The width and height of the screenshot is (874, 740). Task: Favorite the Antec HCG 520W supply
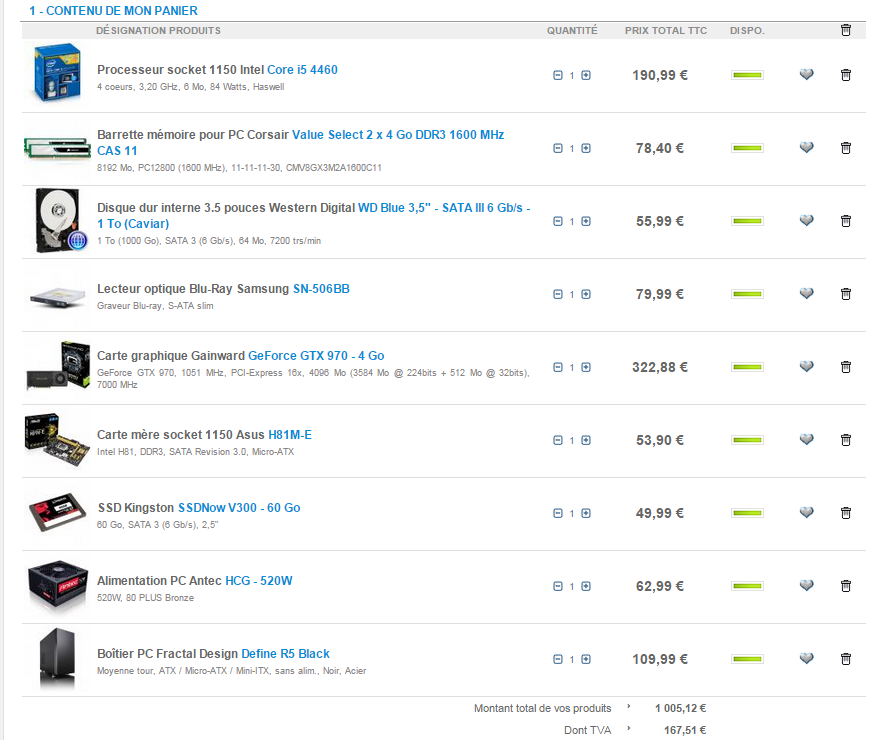807,585
